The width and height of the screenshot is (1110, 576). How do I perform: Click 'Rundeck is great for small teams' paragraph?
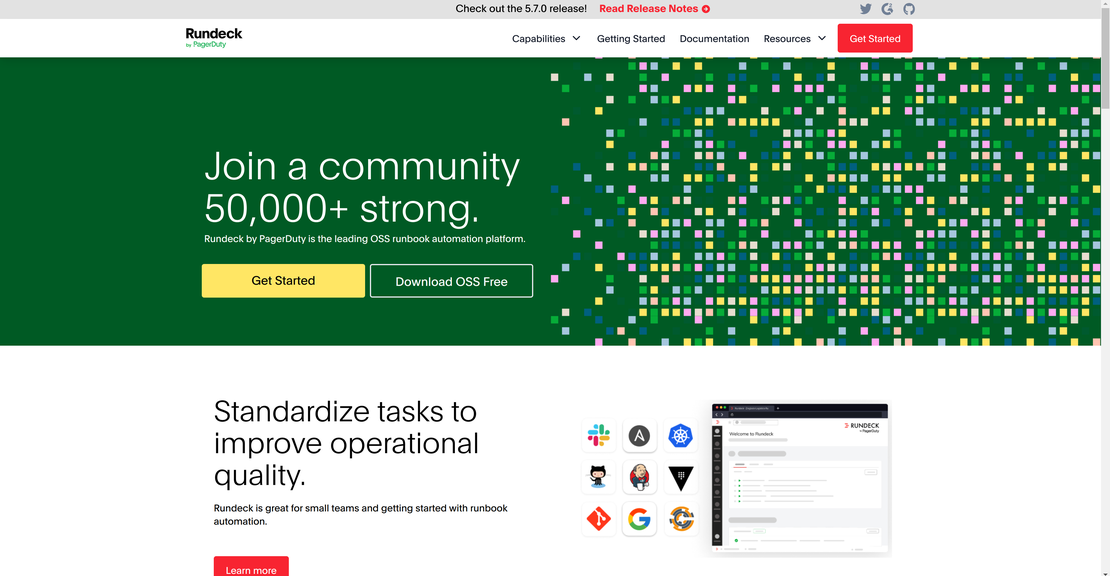pos(360,514)
